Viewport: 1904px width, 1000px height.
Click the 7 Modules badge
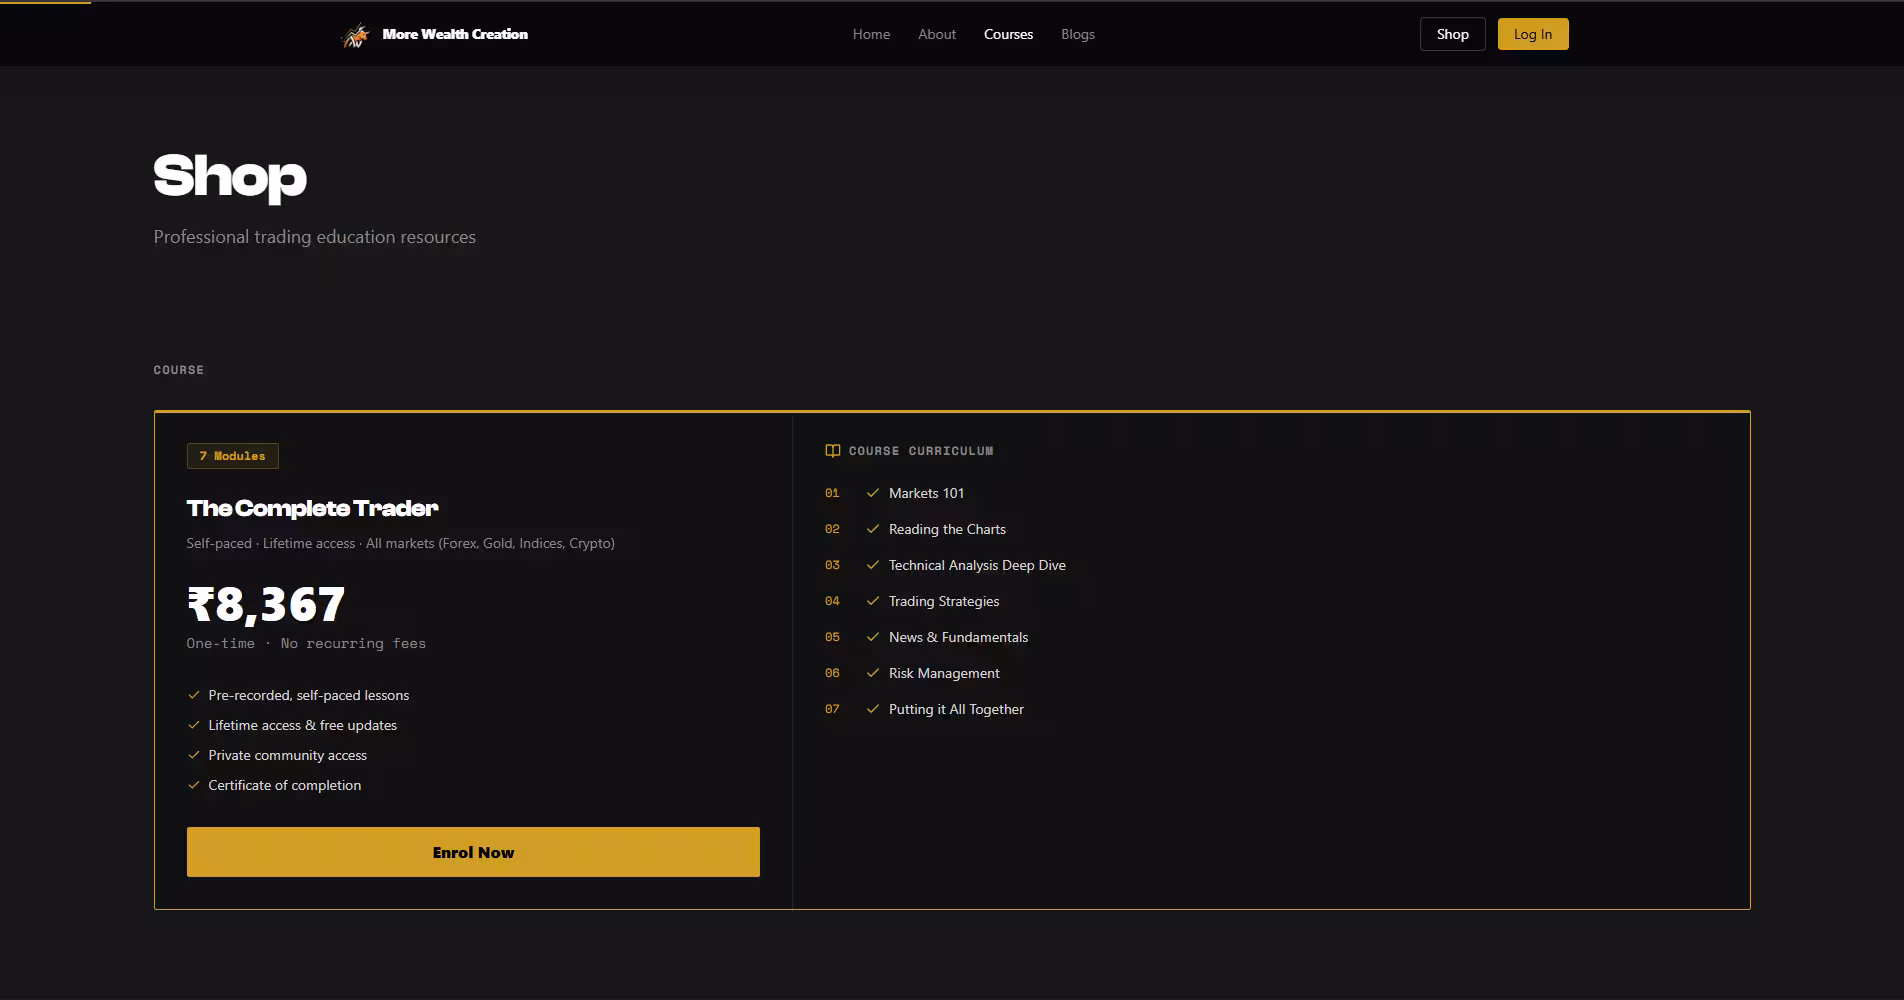[233, 456]
